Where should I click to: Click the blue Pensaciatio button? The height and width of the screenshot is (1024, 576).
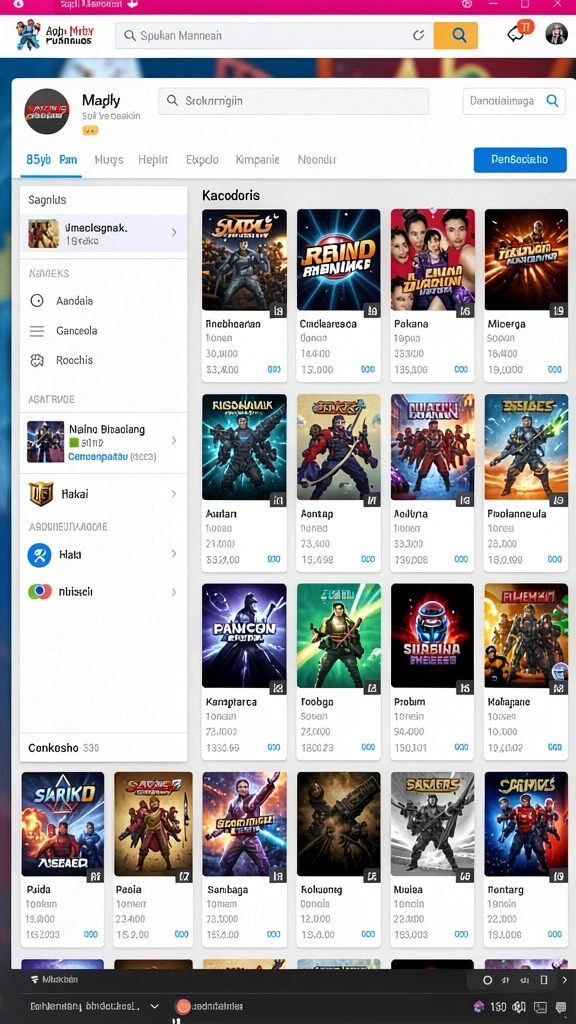pos(520,159)
